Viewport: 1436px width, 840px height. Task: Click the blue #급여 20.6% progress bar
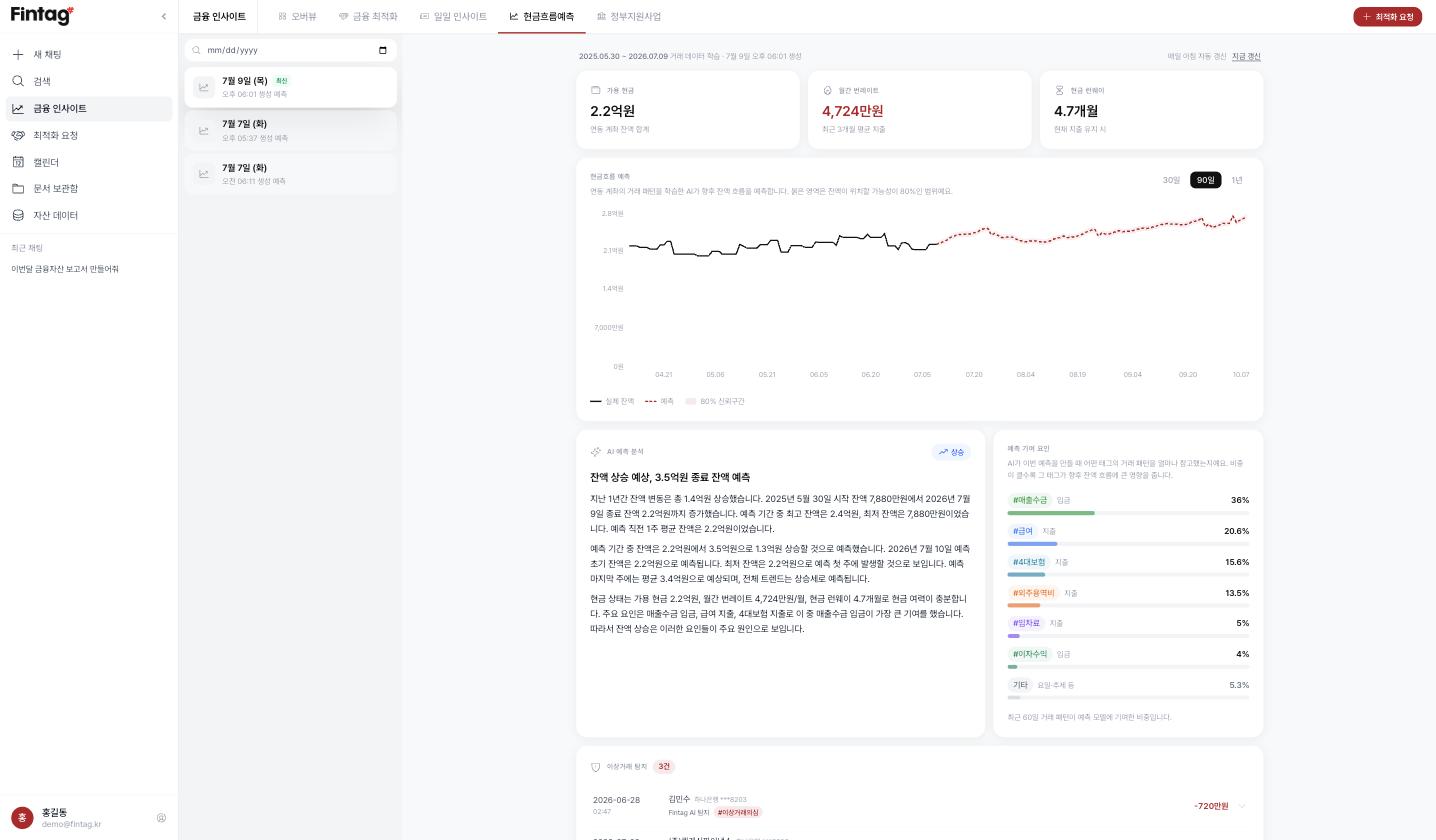click(x=1033, y=544)
